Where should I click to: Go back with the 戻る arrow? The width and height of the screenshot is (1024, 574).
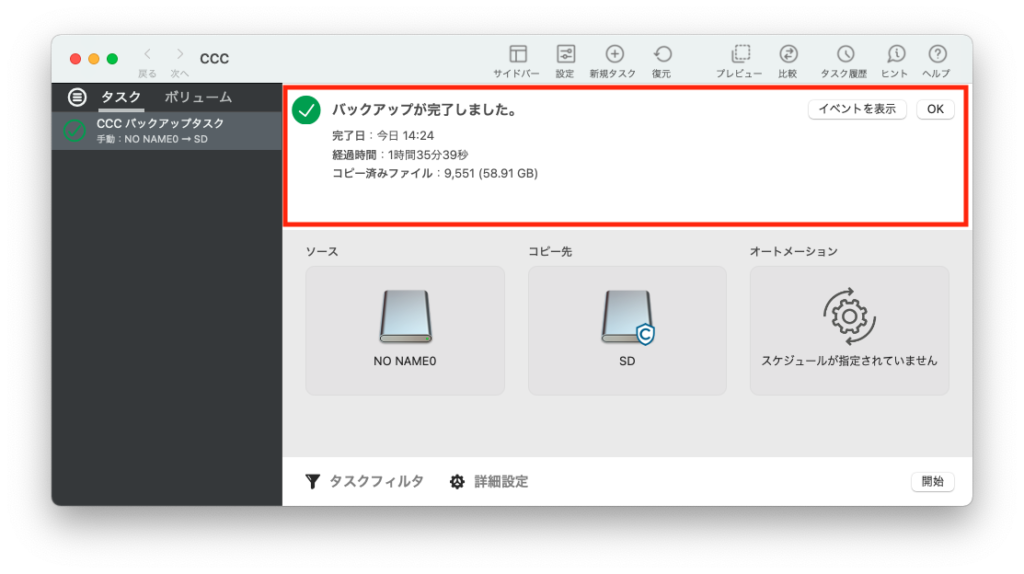tap(148, 54)
